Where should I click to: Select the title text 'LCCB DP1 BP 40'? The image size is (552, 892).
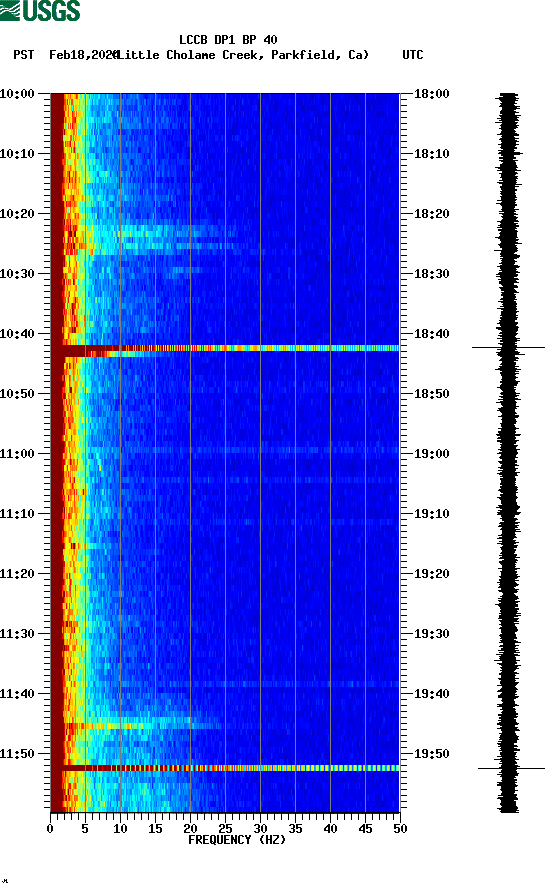[x=228, y=40]
